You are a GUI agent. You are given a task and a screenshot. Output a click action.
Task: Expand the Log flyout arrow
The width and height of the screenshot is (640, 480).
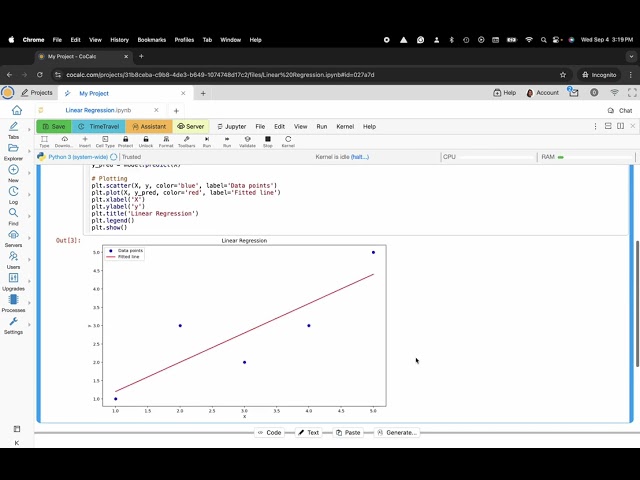coord(29,195)
